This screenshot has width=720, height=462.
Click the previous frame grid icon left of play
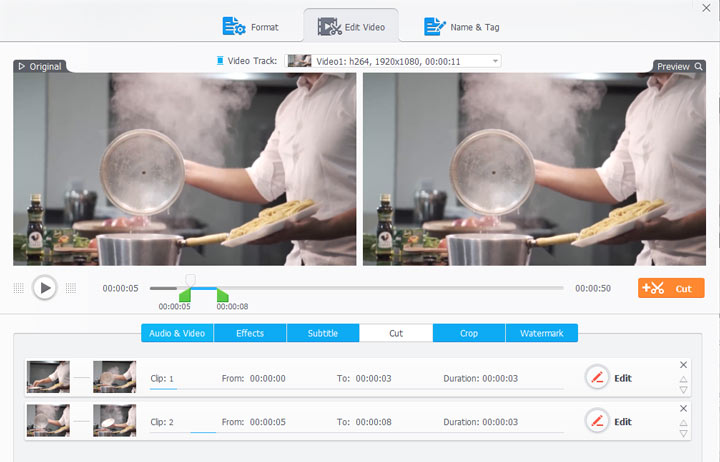[18, 288]
